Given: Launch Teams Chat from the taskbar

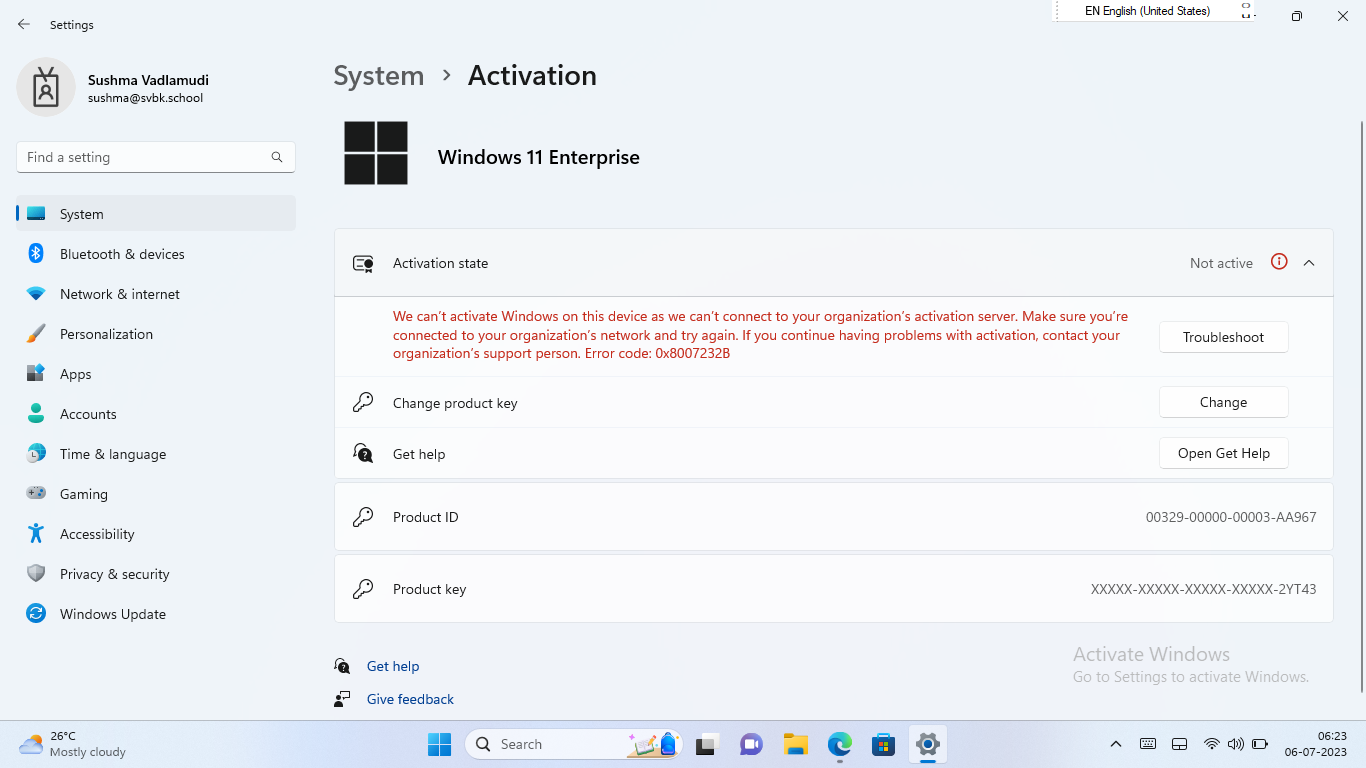Looking at the screenshot, I should tap(751, 744).
